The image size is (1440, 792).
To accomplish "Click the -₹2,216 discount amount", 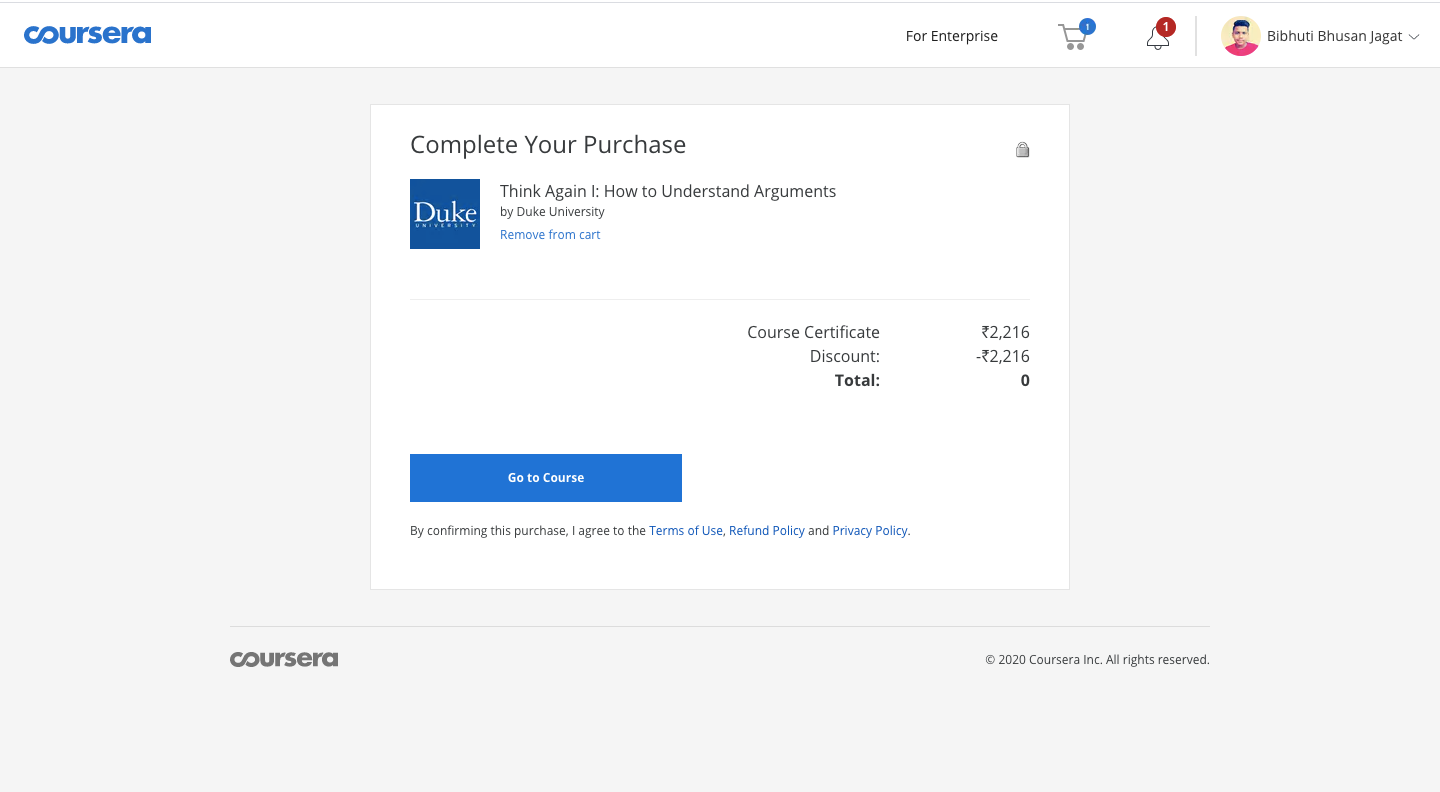I will tap(1003, 356).
